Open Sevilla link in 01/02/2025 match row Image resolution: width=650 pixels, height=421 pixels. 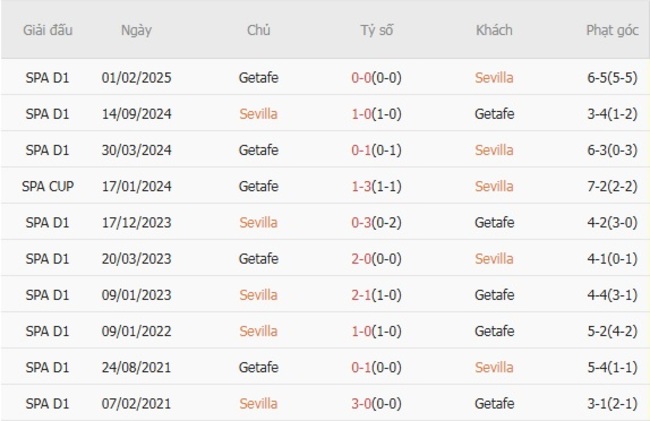(494, 77)
